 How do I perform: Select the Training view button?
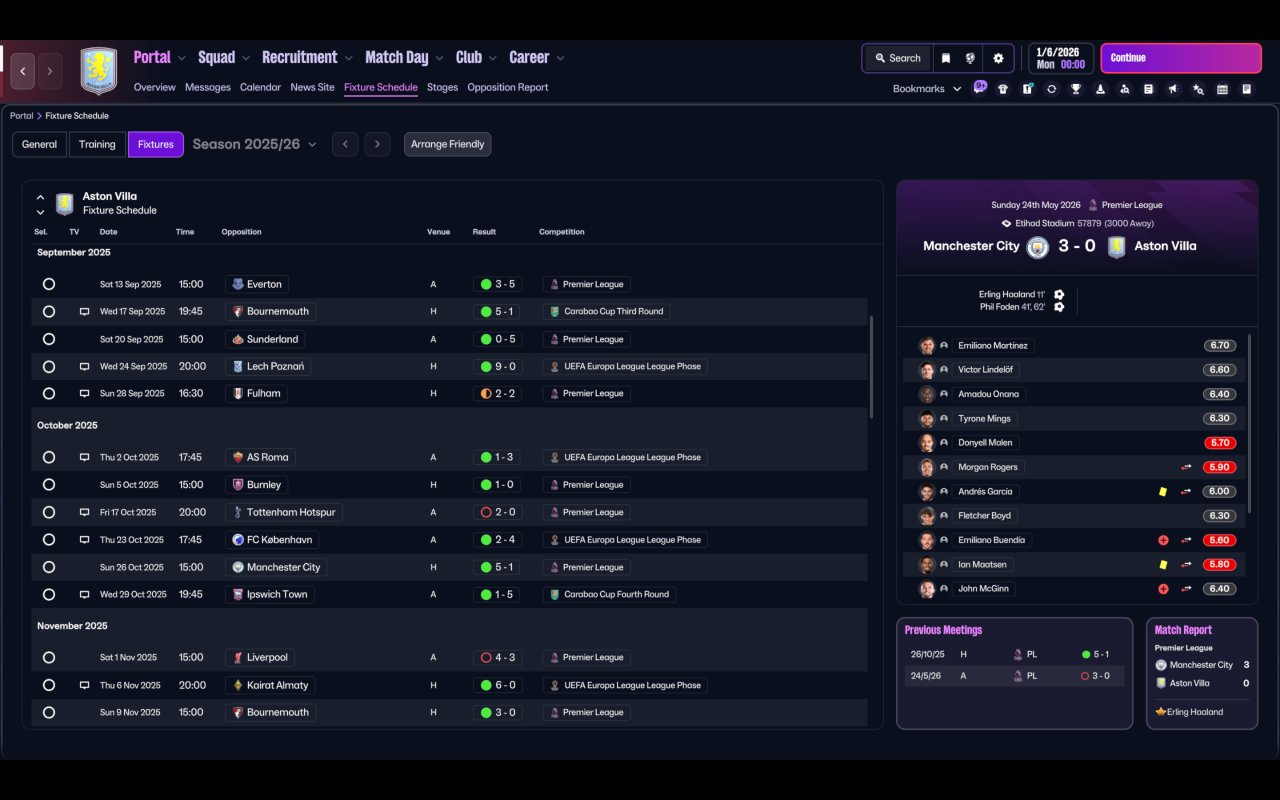pos(97,144)
